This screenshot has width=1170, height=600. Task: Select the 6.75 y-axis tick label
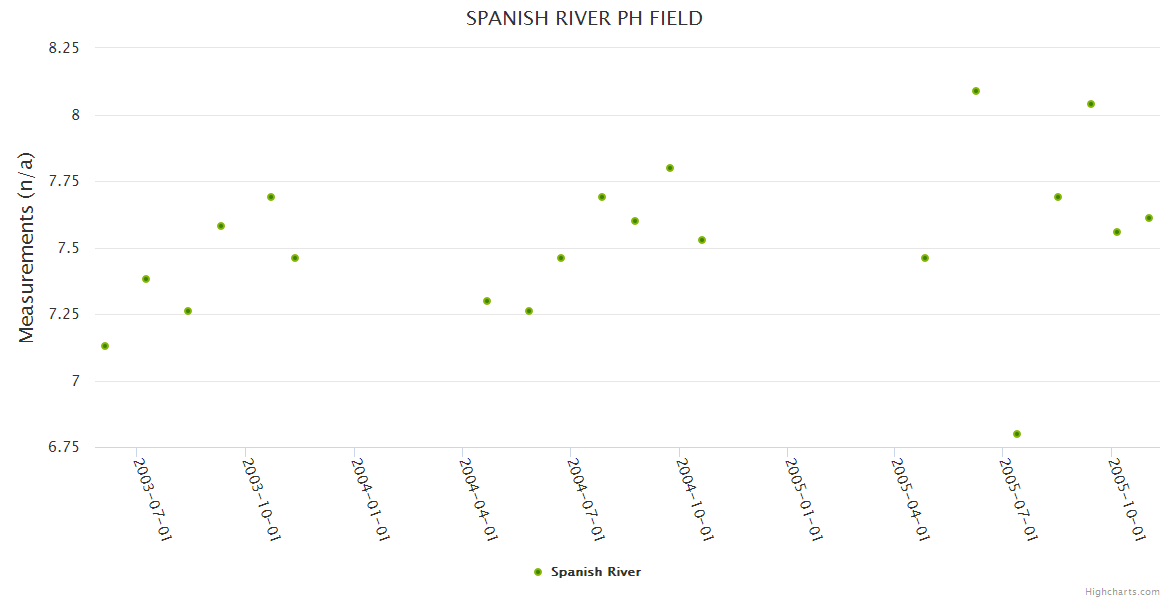coord(64,447)
